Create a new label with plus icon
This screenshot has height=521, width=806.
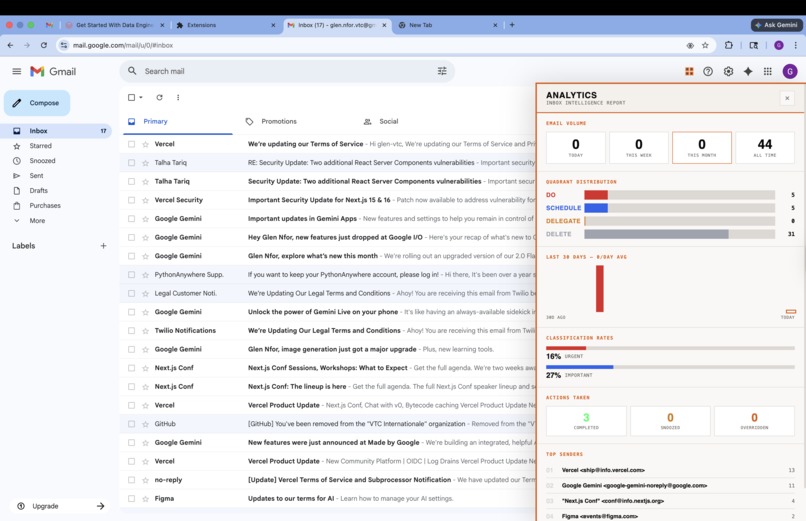(103, 246)
